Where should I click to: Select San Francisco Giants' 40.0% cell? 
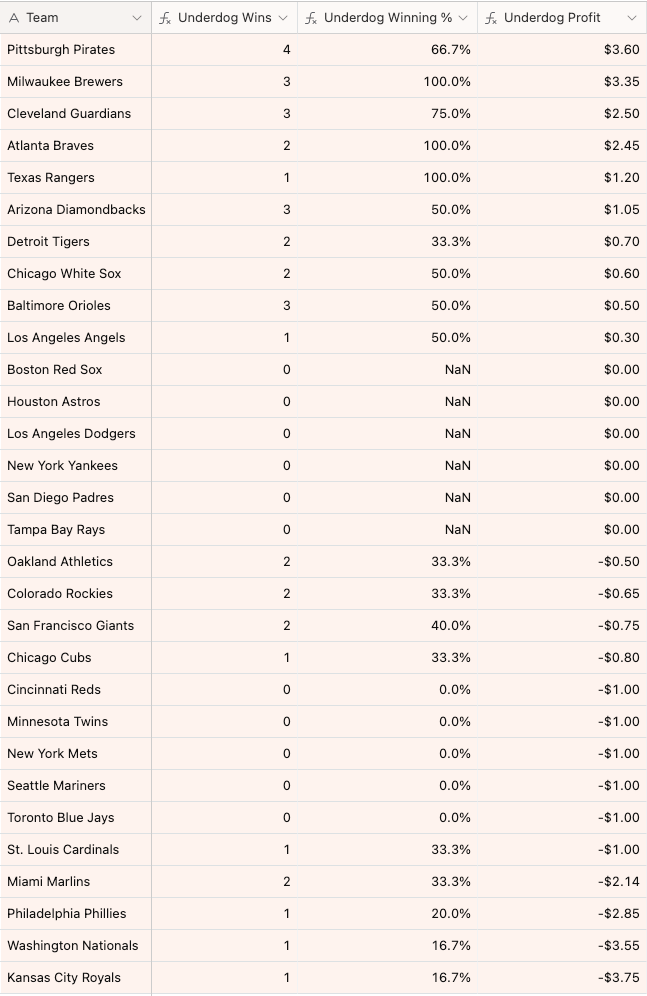451,626
